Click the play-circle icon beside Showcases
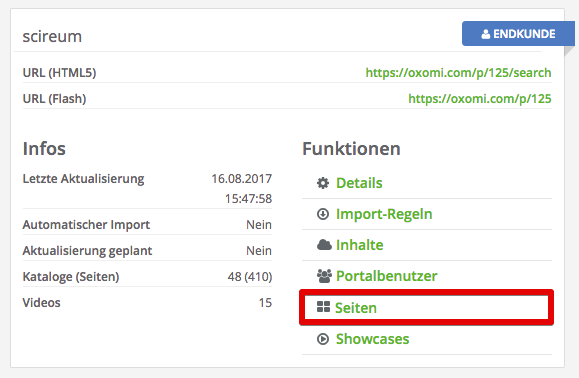This screenshot has width=579, height=378. (323, 339)
